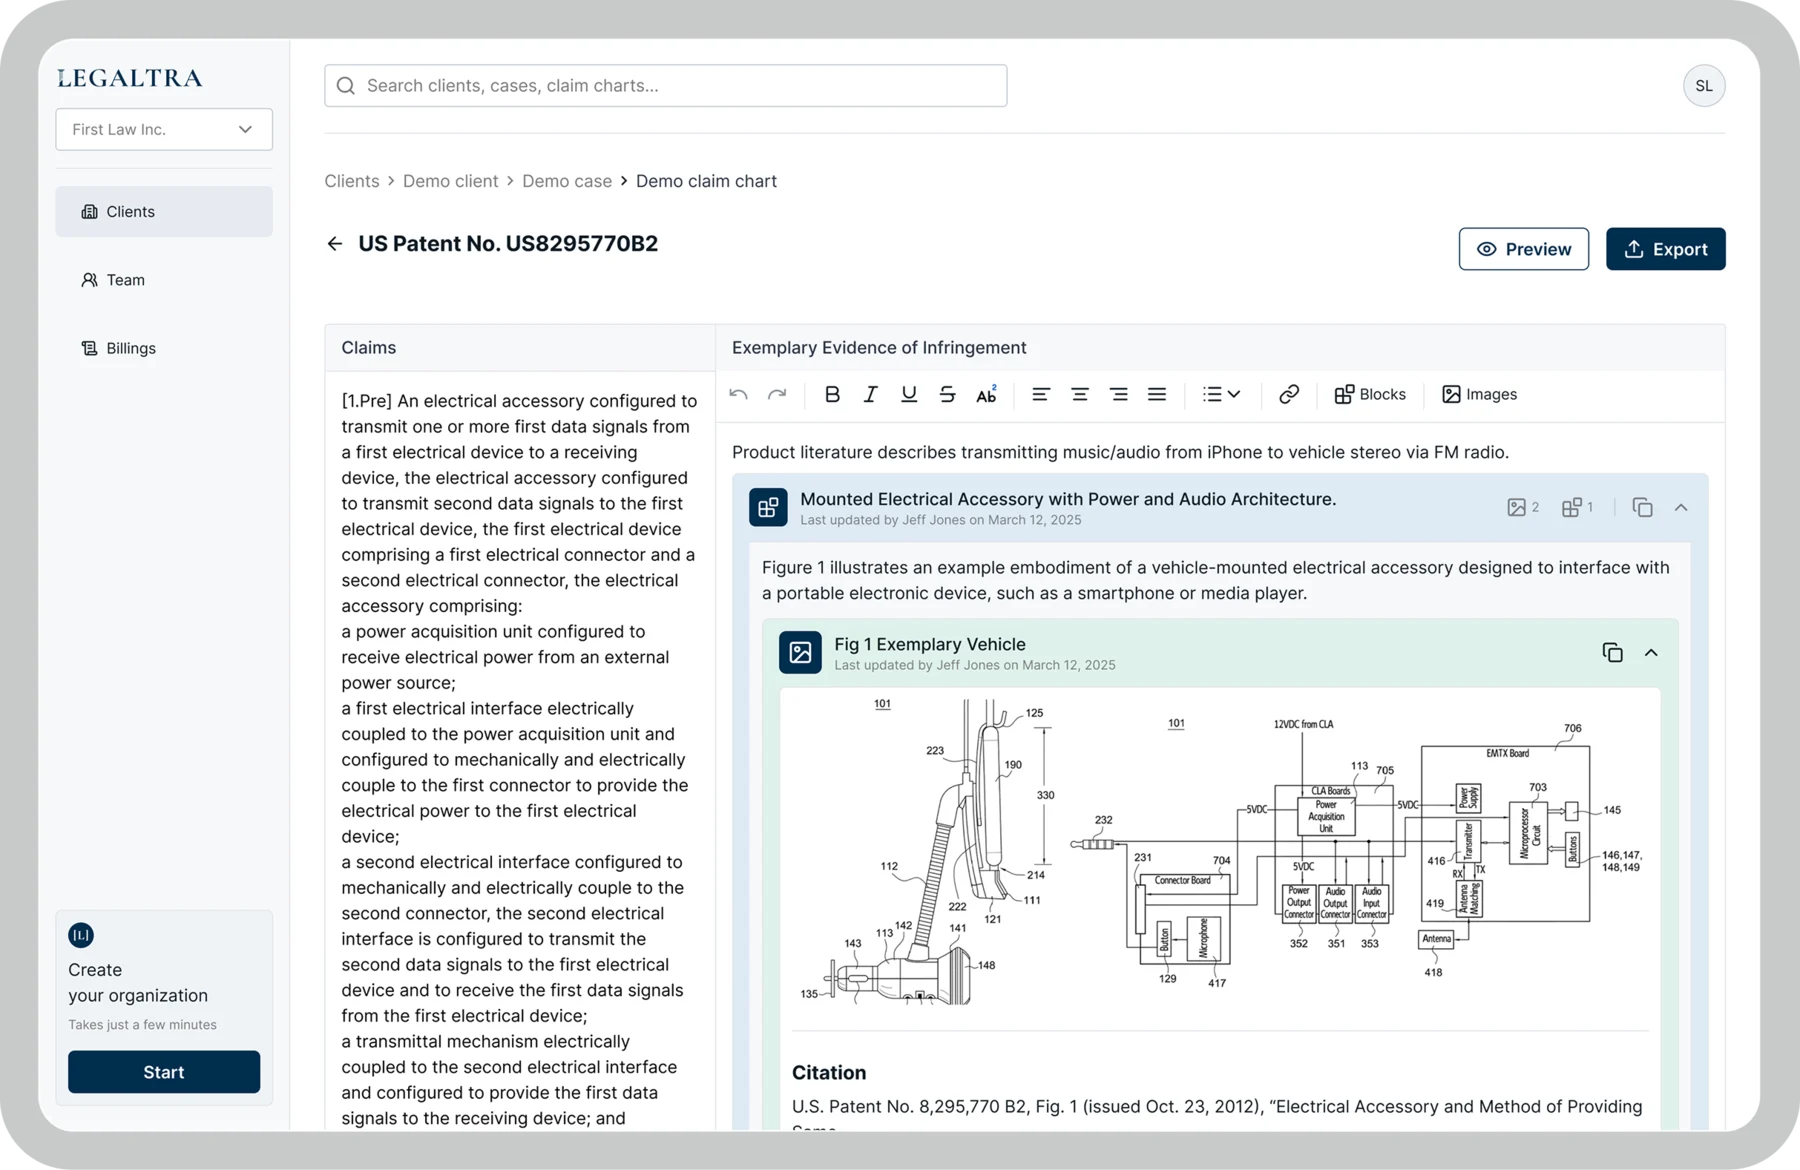Align text to the left
The width and height of the screenshot is (1800, 1170).
(1041, 394)
